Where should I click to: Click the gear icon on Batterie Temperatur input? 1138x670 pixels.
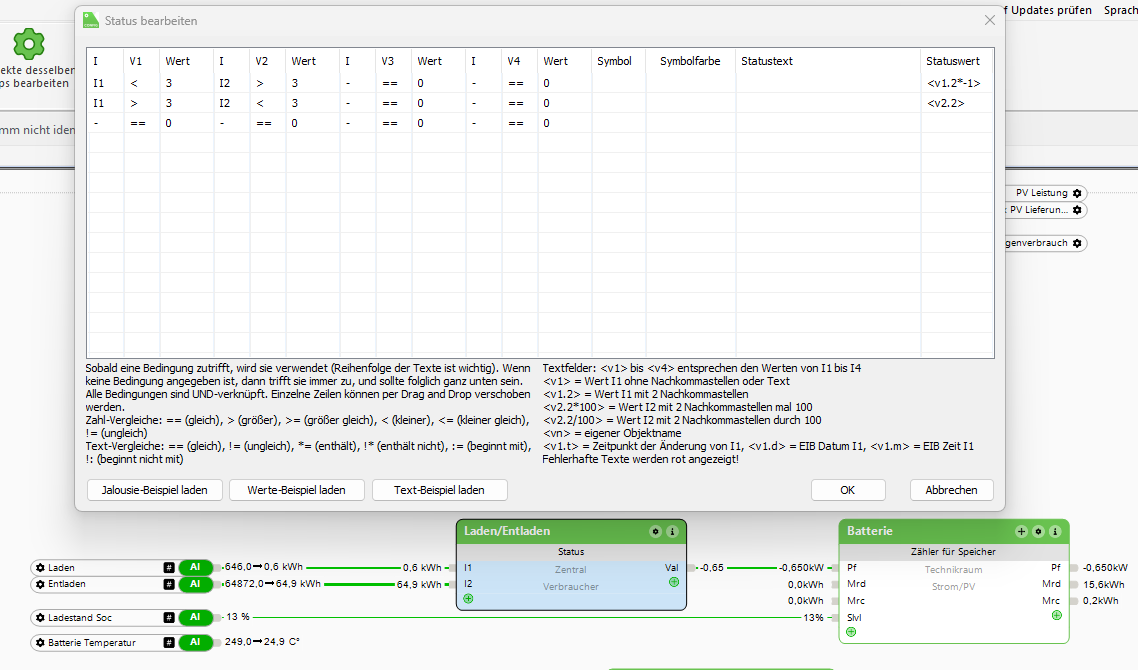point(40,642)
